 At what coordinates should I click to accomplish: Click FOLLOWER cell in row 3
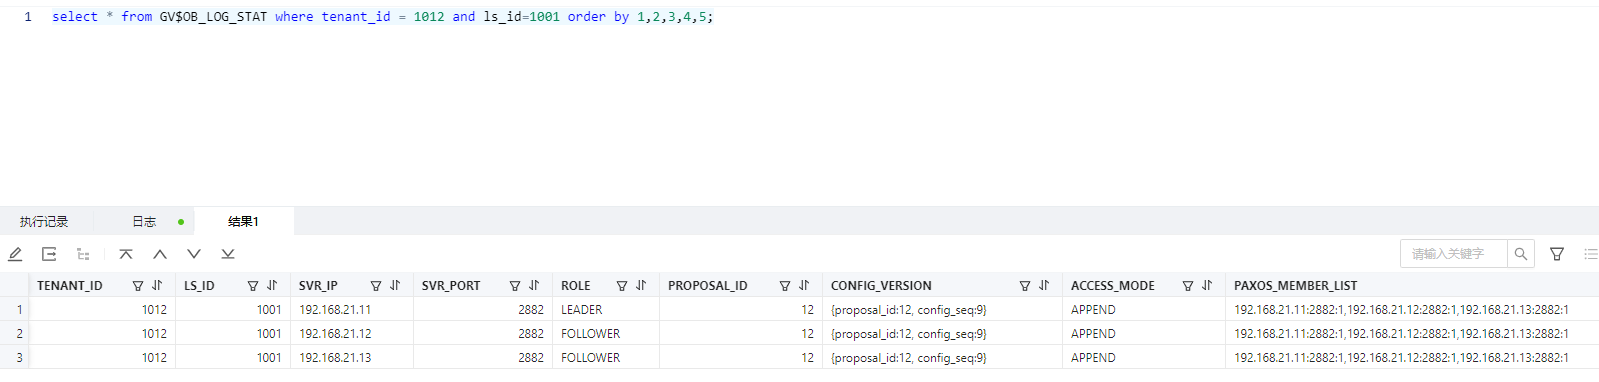point(606,358)
